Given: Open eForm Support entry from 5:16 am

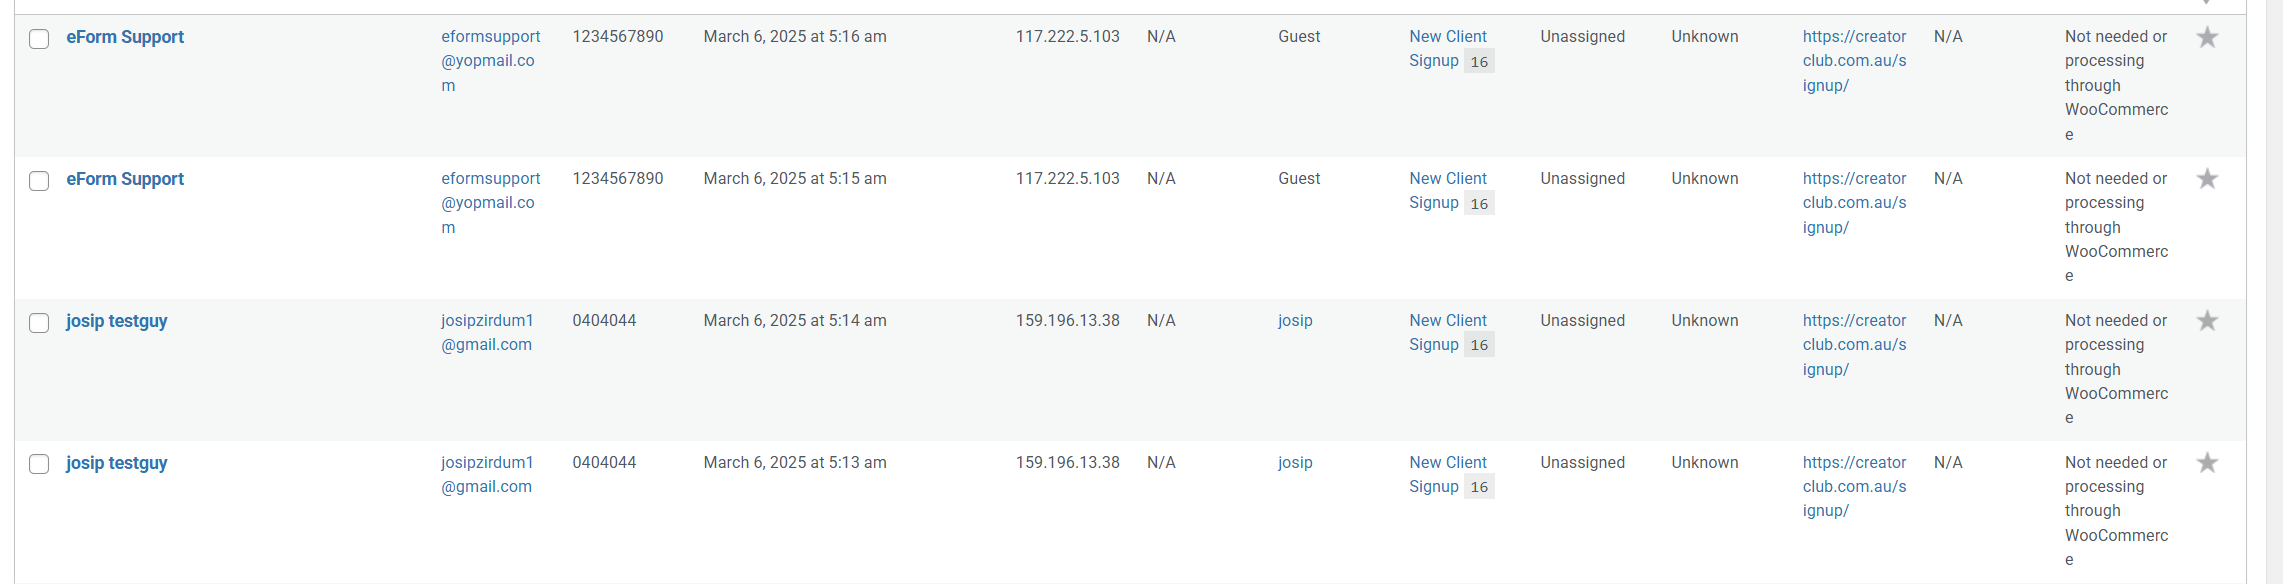Looking at the screenshot, I should (125, 37).
